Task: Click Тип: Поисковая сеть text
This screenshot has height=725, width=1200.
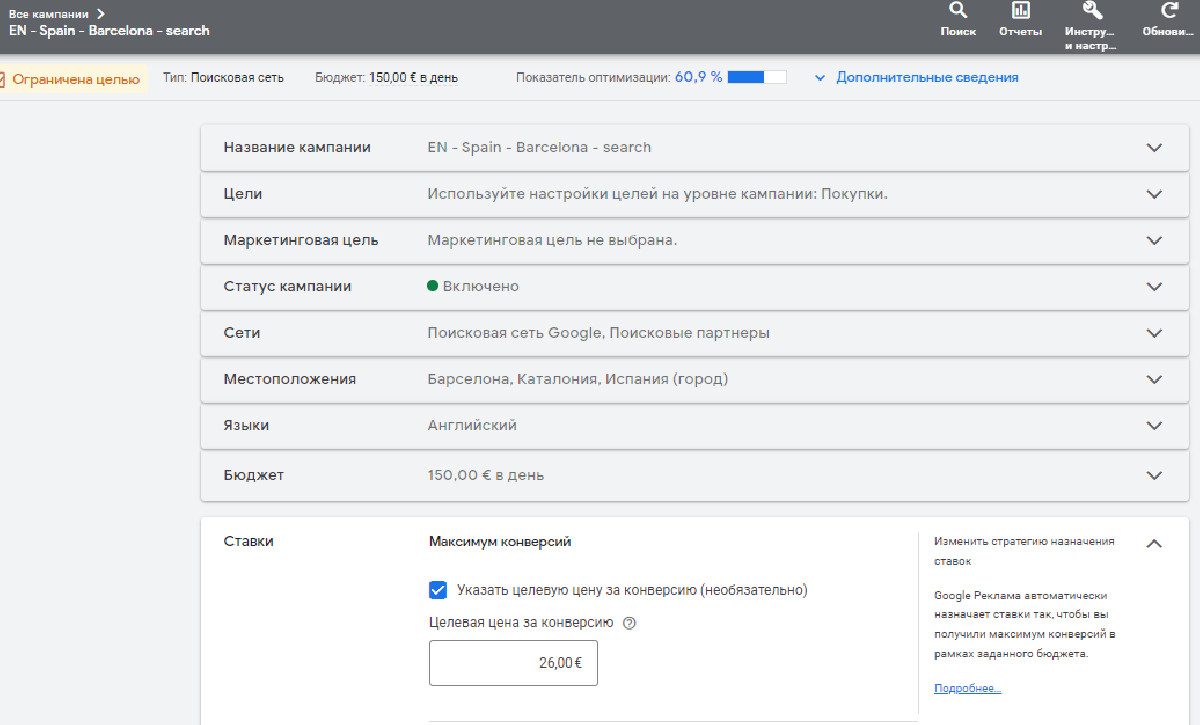Action: (x=223, y=77)
